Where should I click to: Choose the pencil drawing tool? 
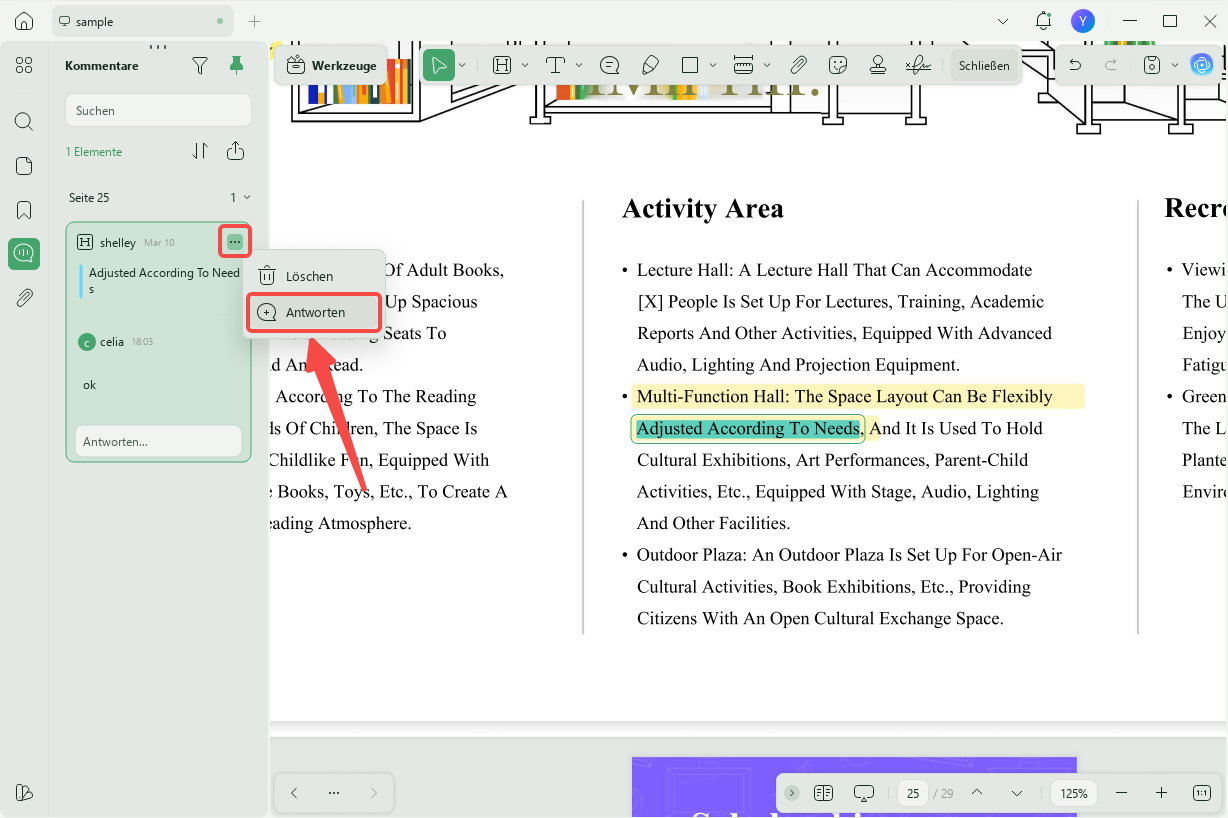[650, 66]
